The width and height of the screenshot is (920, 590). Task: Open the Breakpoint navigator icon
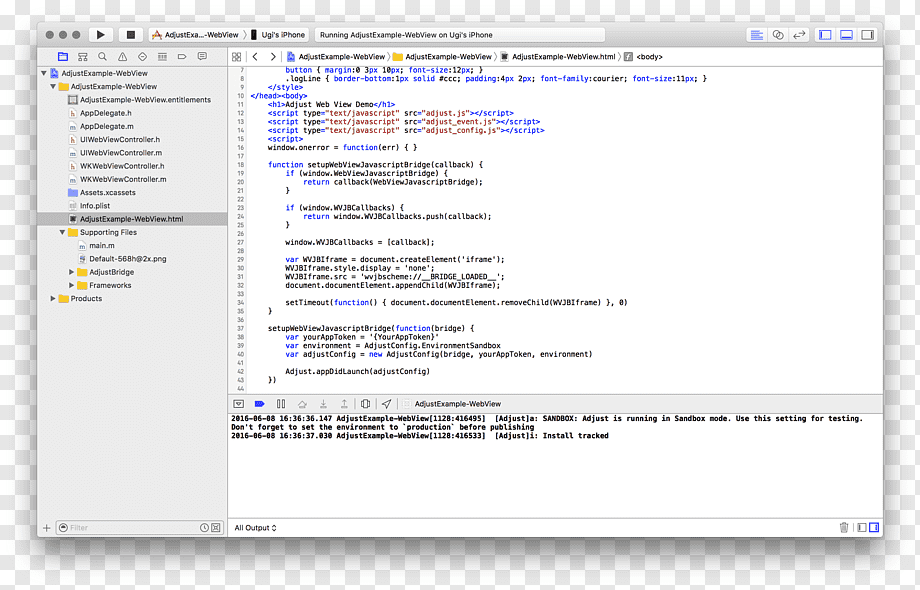[182, 57]
